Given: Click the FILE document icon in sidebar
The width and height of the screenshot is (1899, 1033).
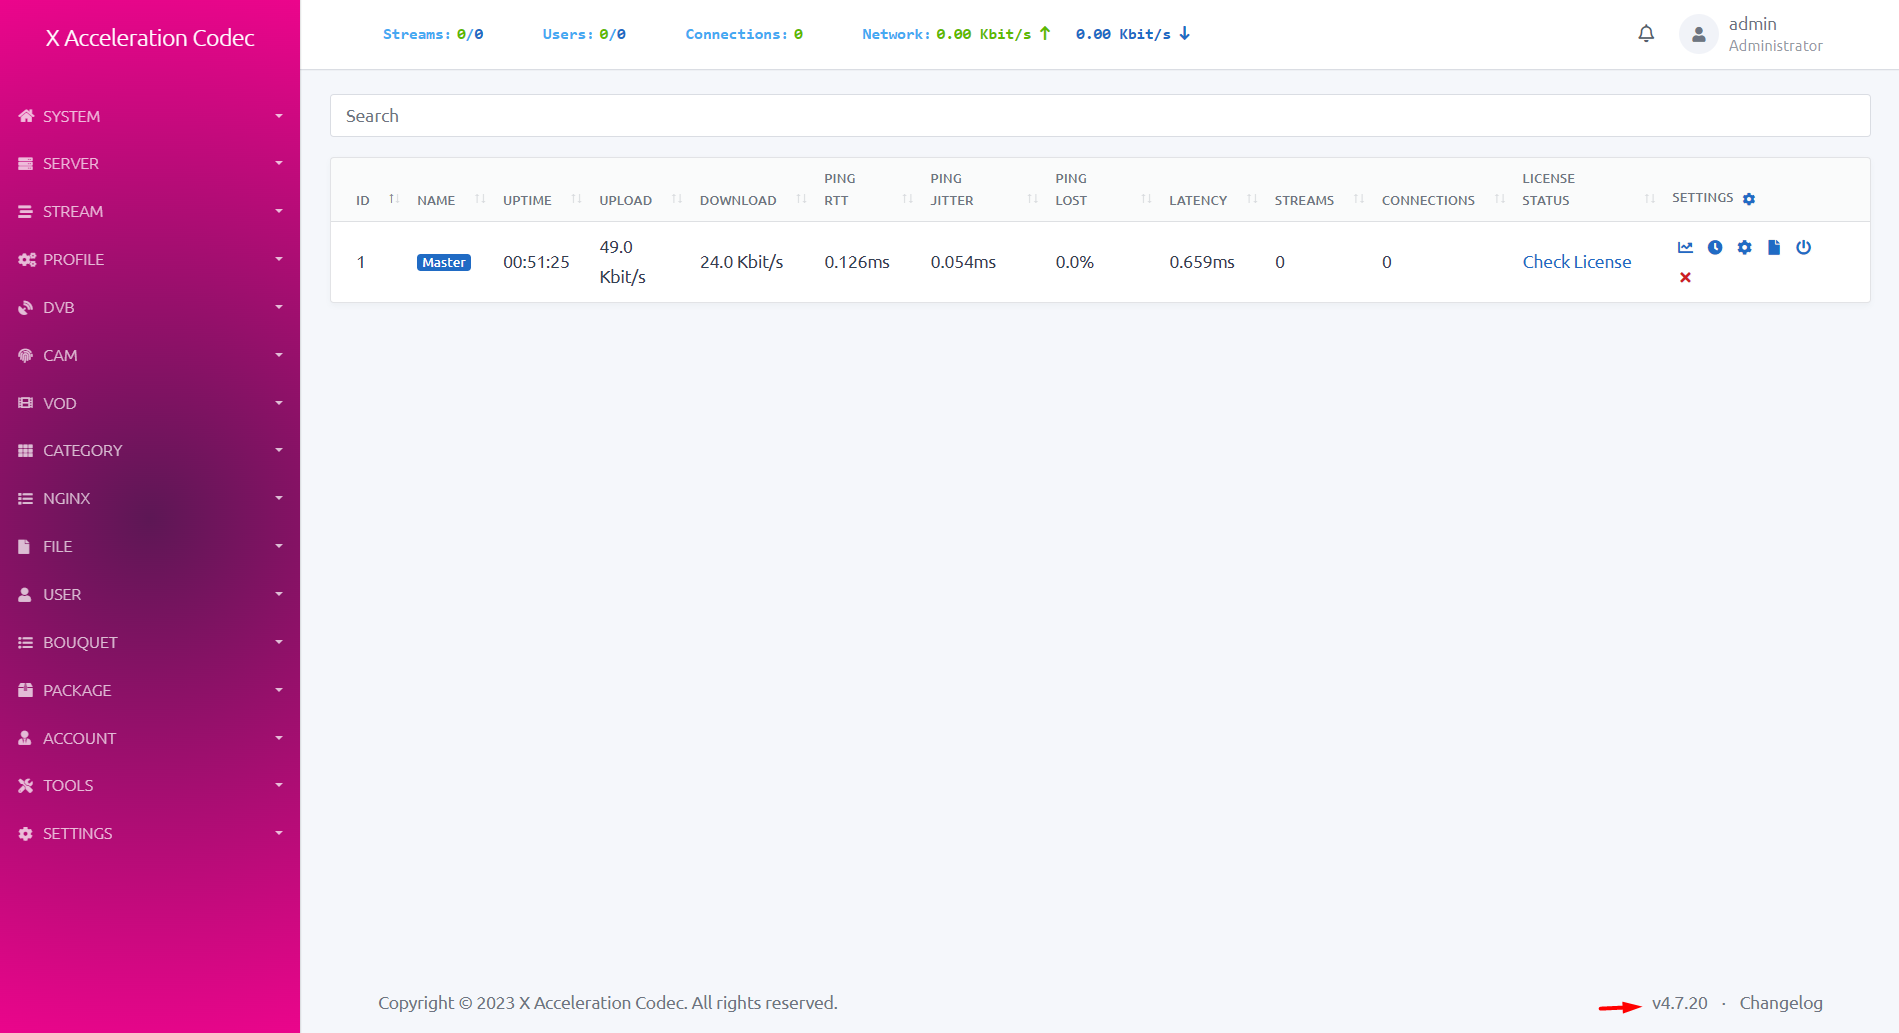Looking at the screenshot, I should click(x=25, y=547).
